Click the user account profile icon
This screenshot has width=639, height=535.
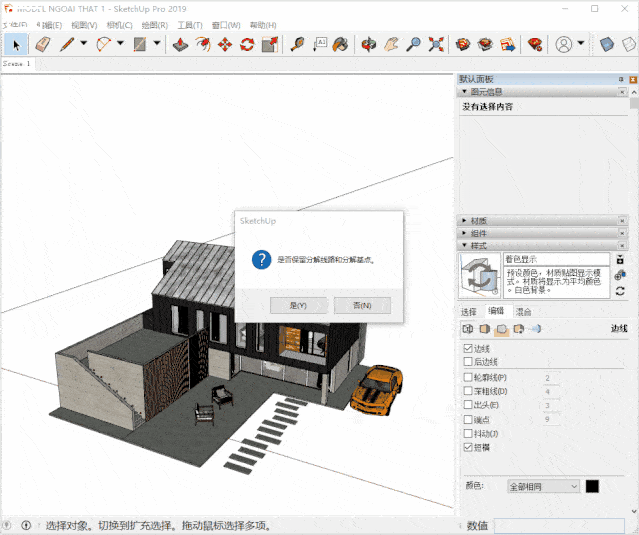[564, 44]
